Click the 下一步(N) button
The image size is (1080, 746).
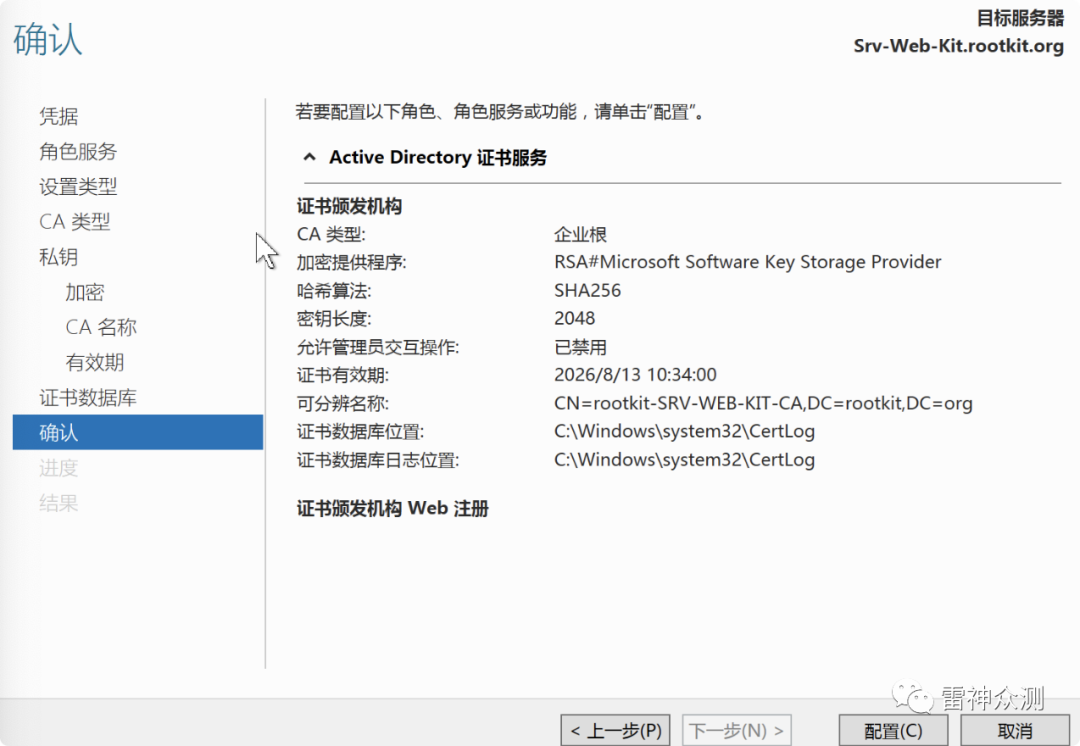(736, 730)
